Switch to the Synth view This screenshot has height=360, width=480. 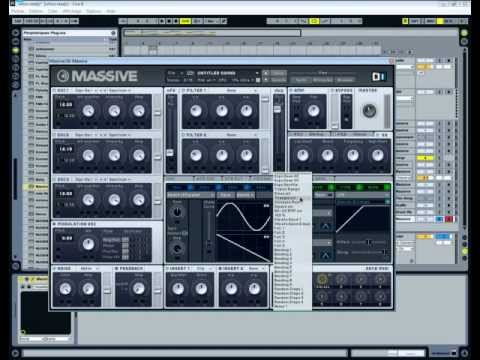[x=301, y=80]
